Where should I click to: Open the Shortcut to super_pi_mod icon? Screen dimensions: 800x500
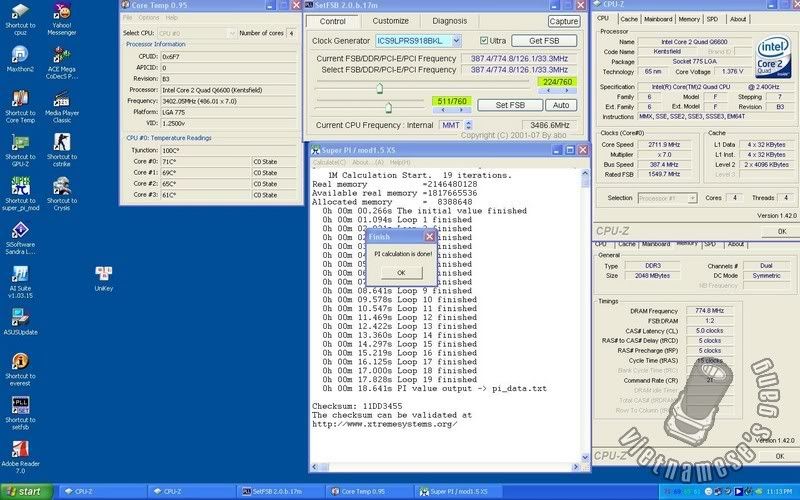[20, 194]
